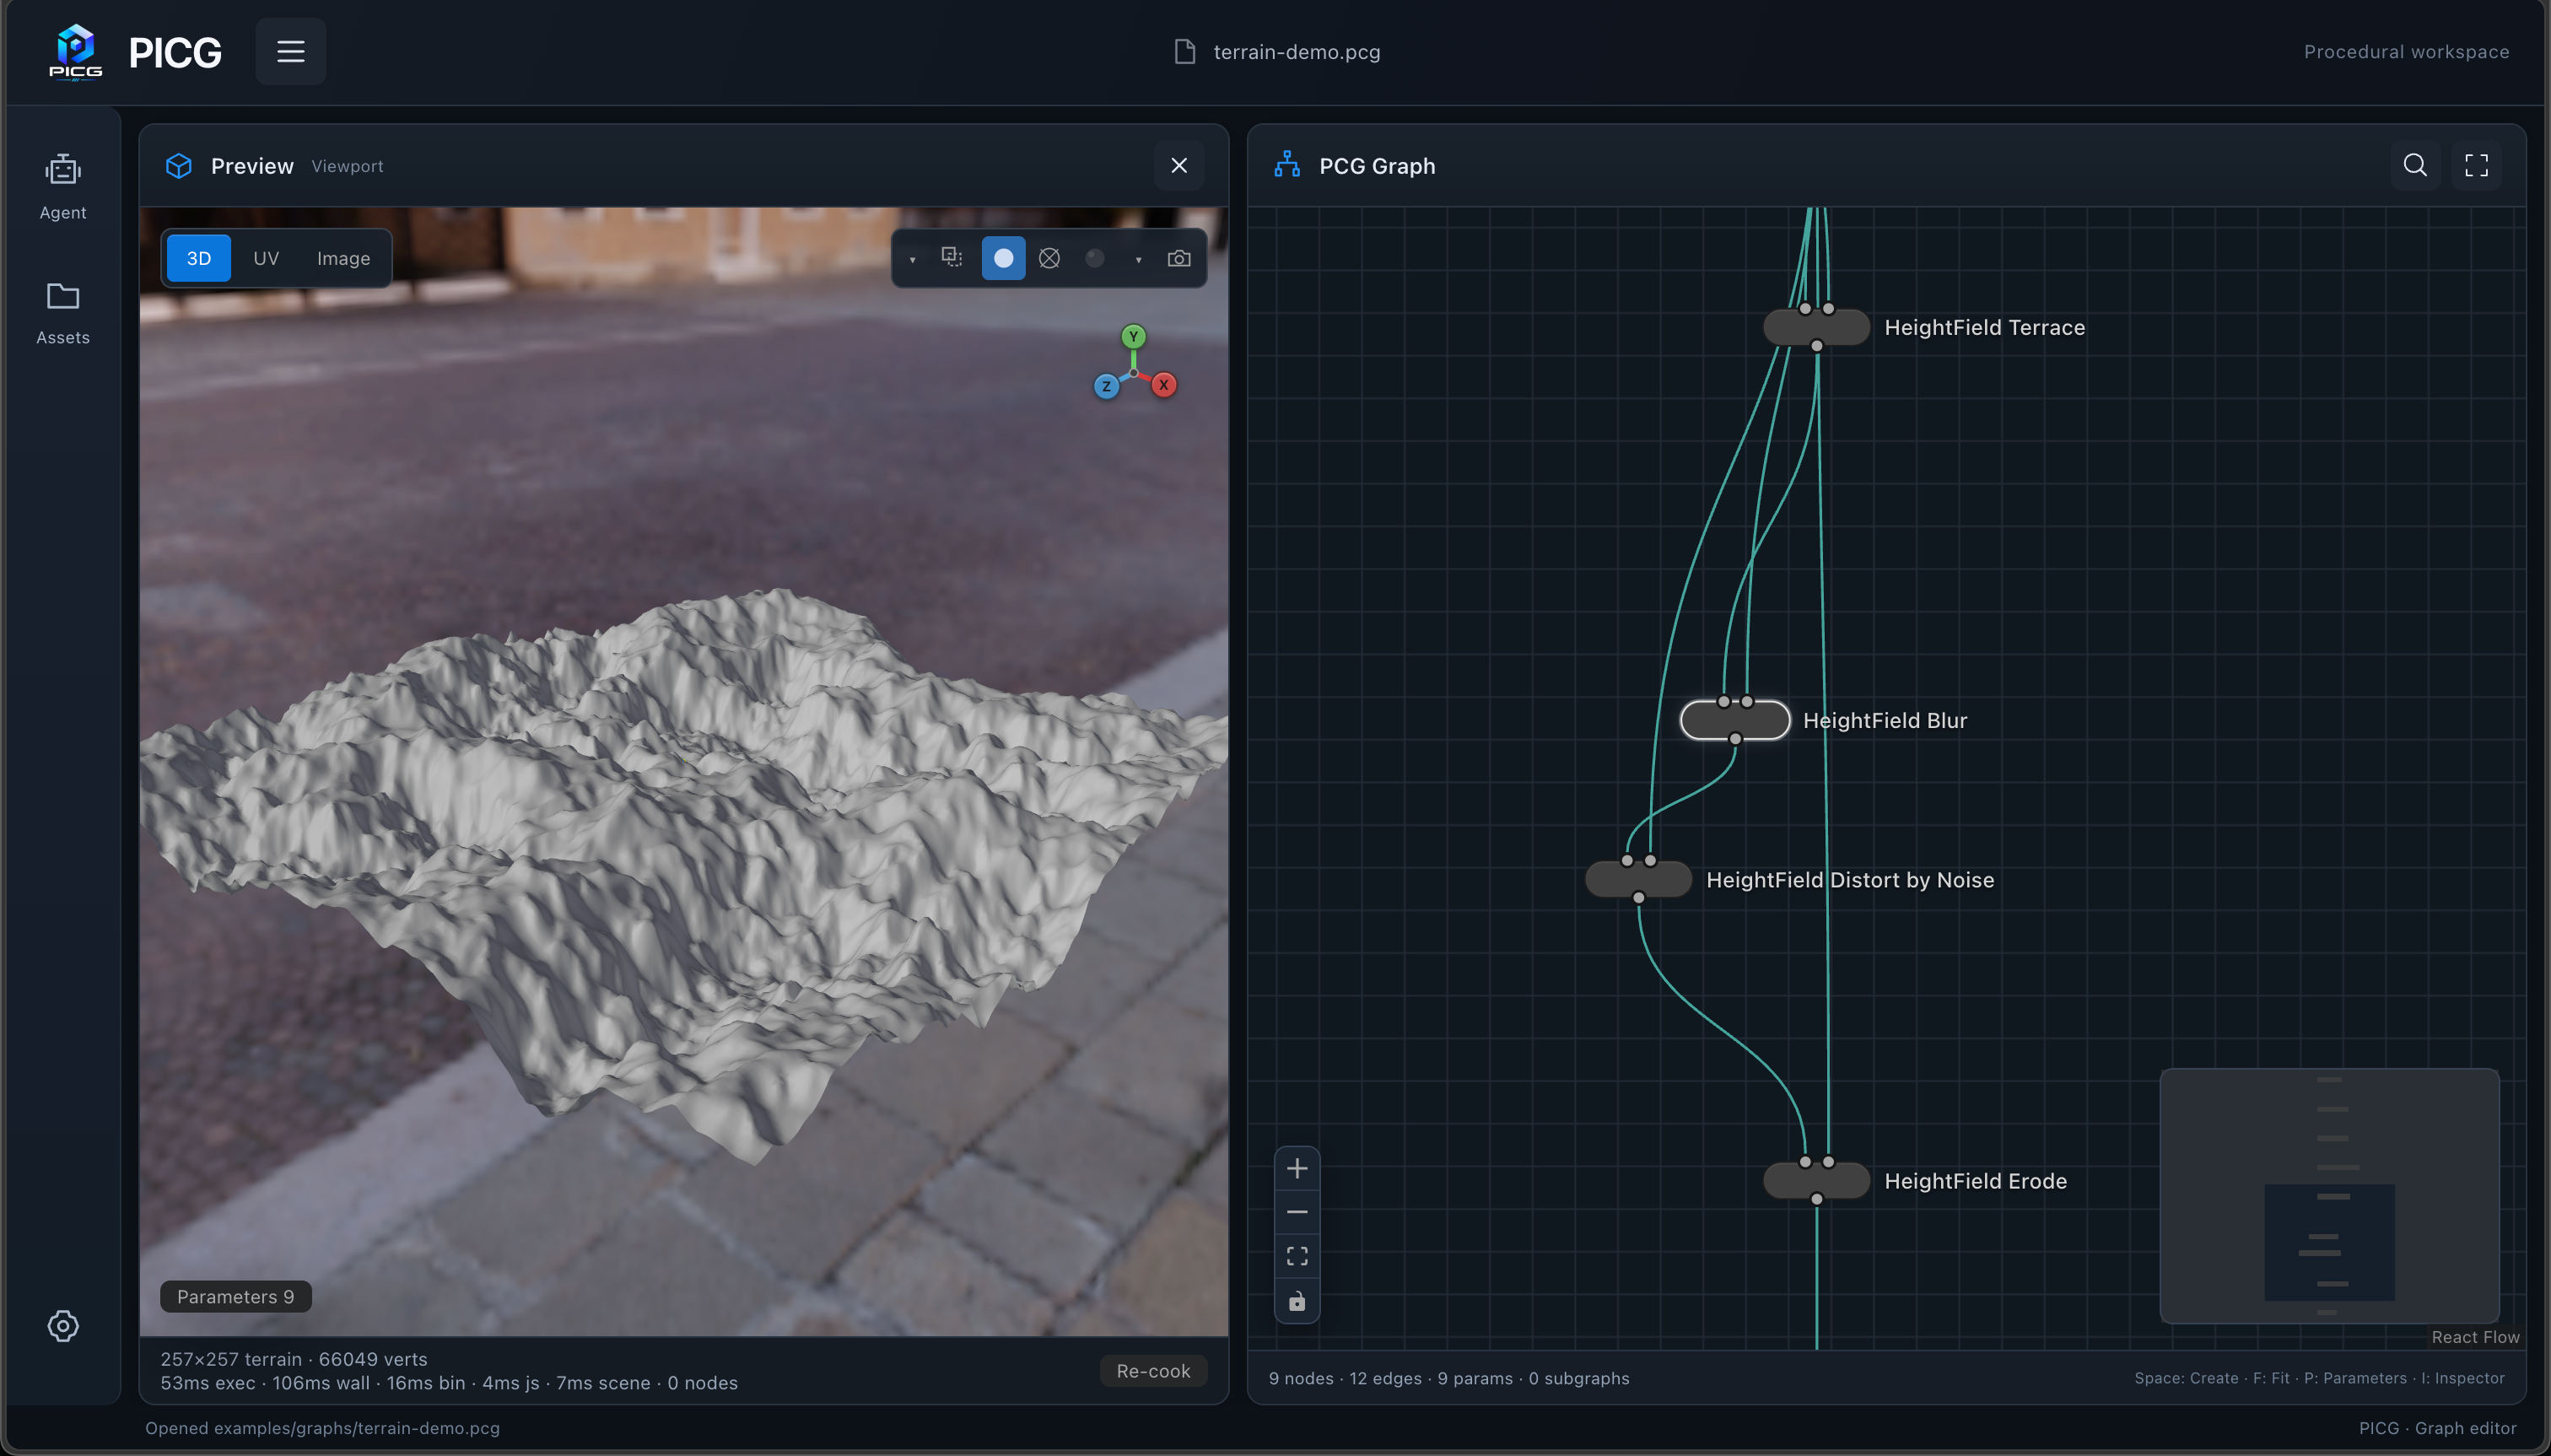Click the graph minimap
Screen dimensions: 2551x1456
coord(2330,1196)
